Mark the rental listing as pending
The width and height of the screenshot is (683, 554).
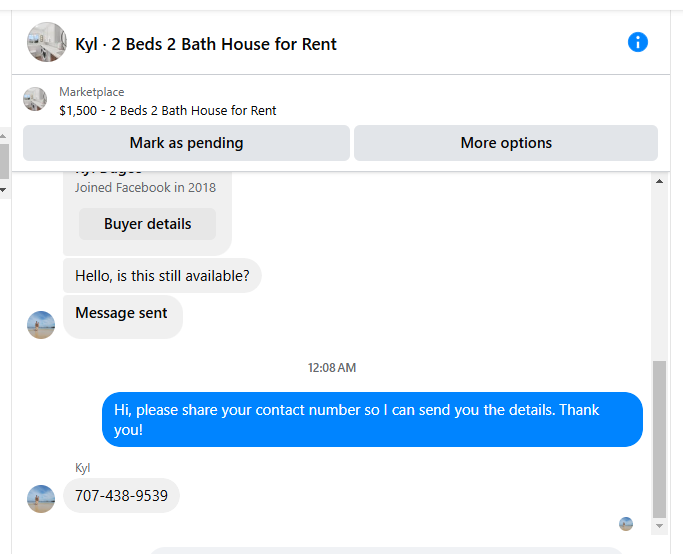(186, 143)
